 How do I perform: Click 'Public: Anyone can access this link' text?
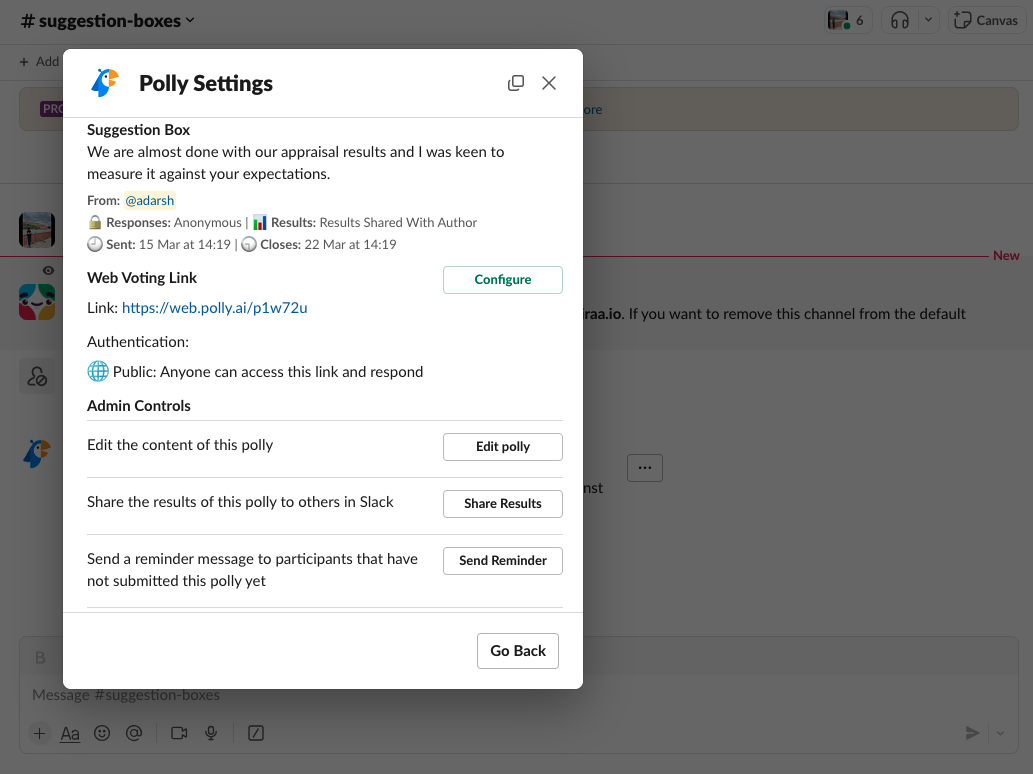click(268, 372)
